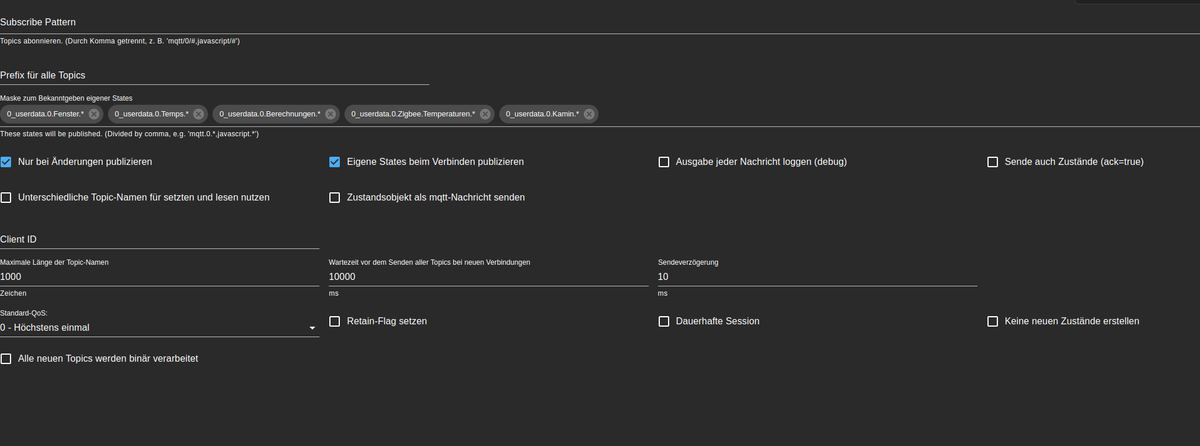Delete the 0_userdata.0.Berechnungen.* chip
The image size is (1200, 446).
330,114
